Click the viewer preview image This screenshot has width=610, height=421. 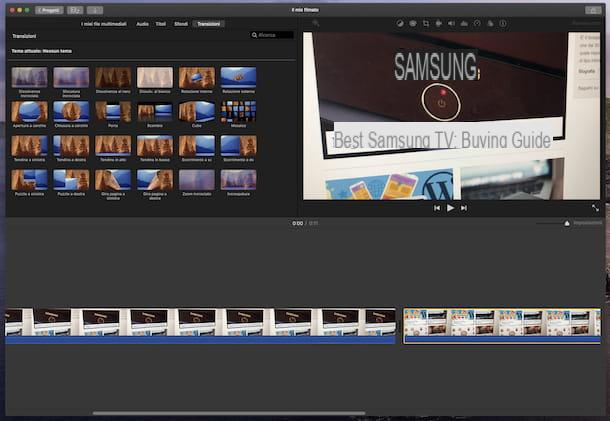click(451, 116)
